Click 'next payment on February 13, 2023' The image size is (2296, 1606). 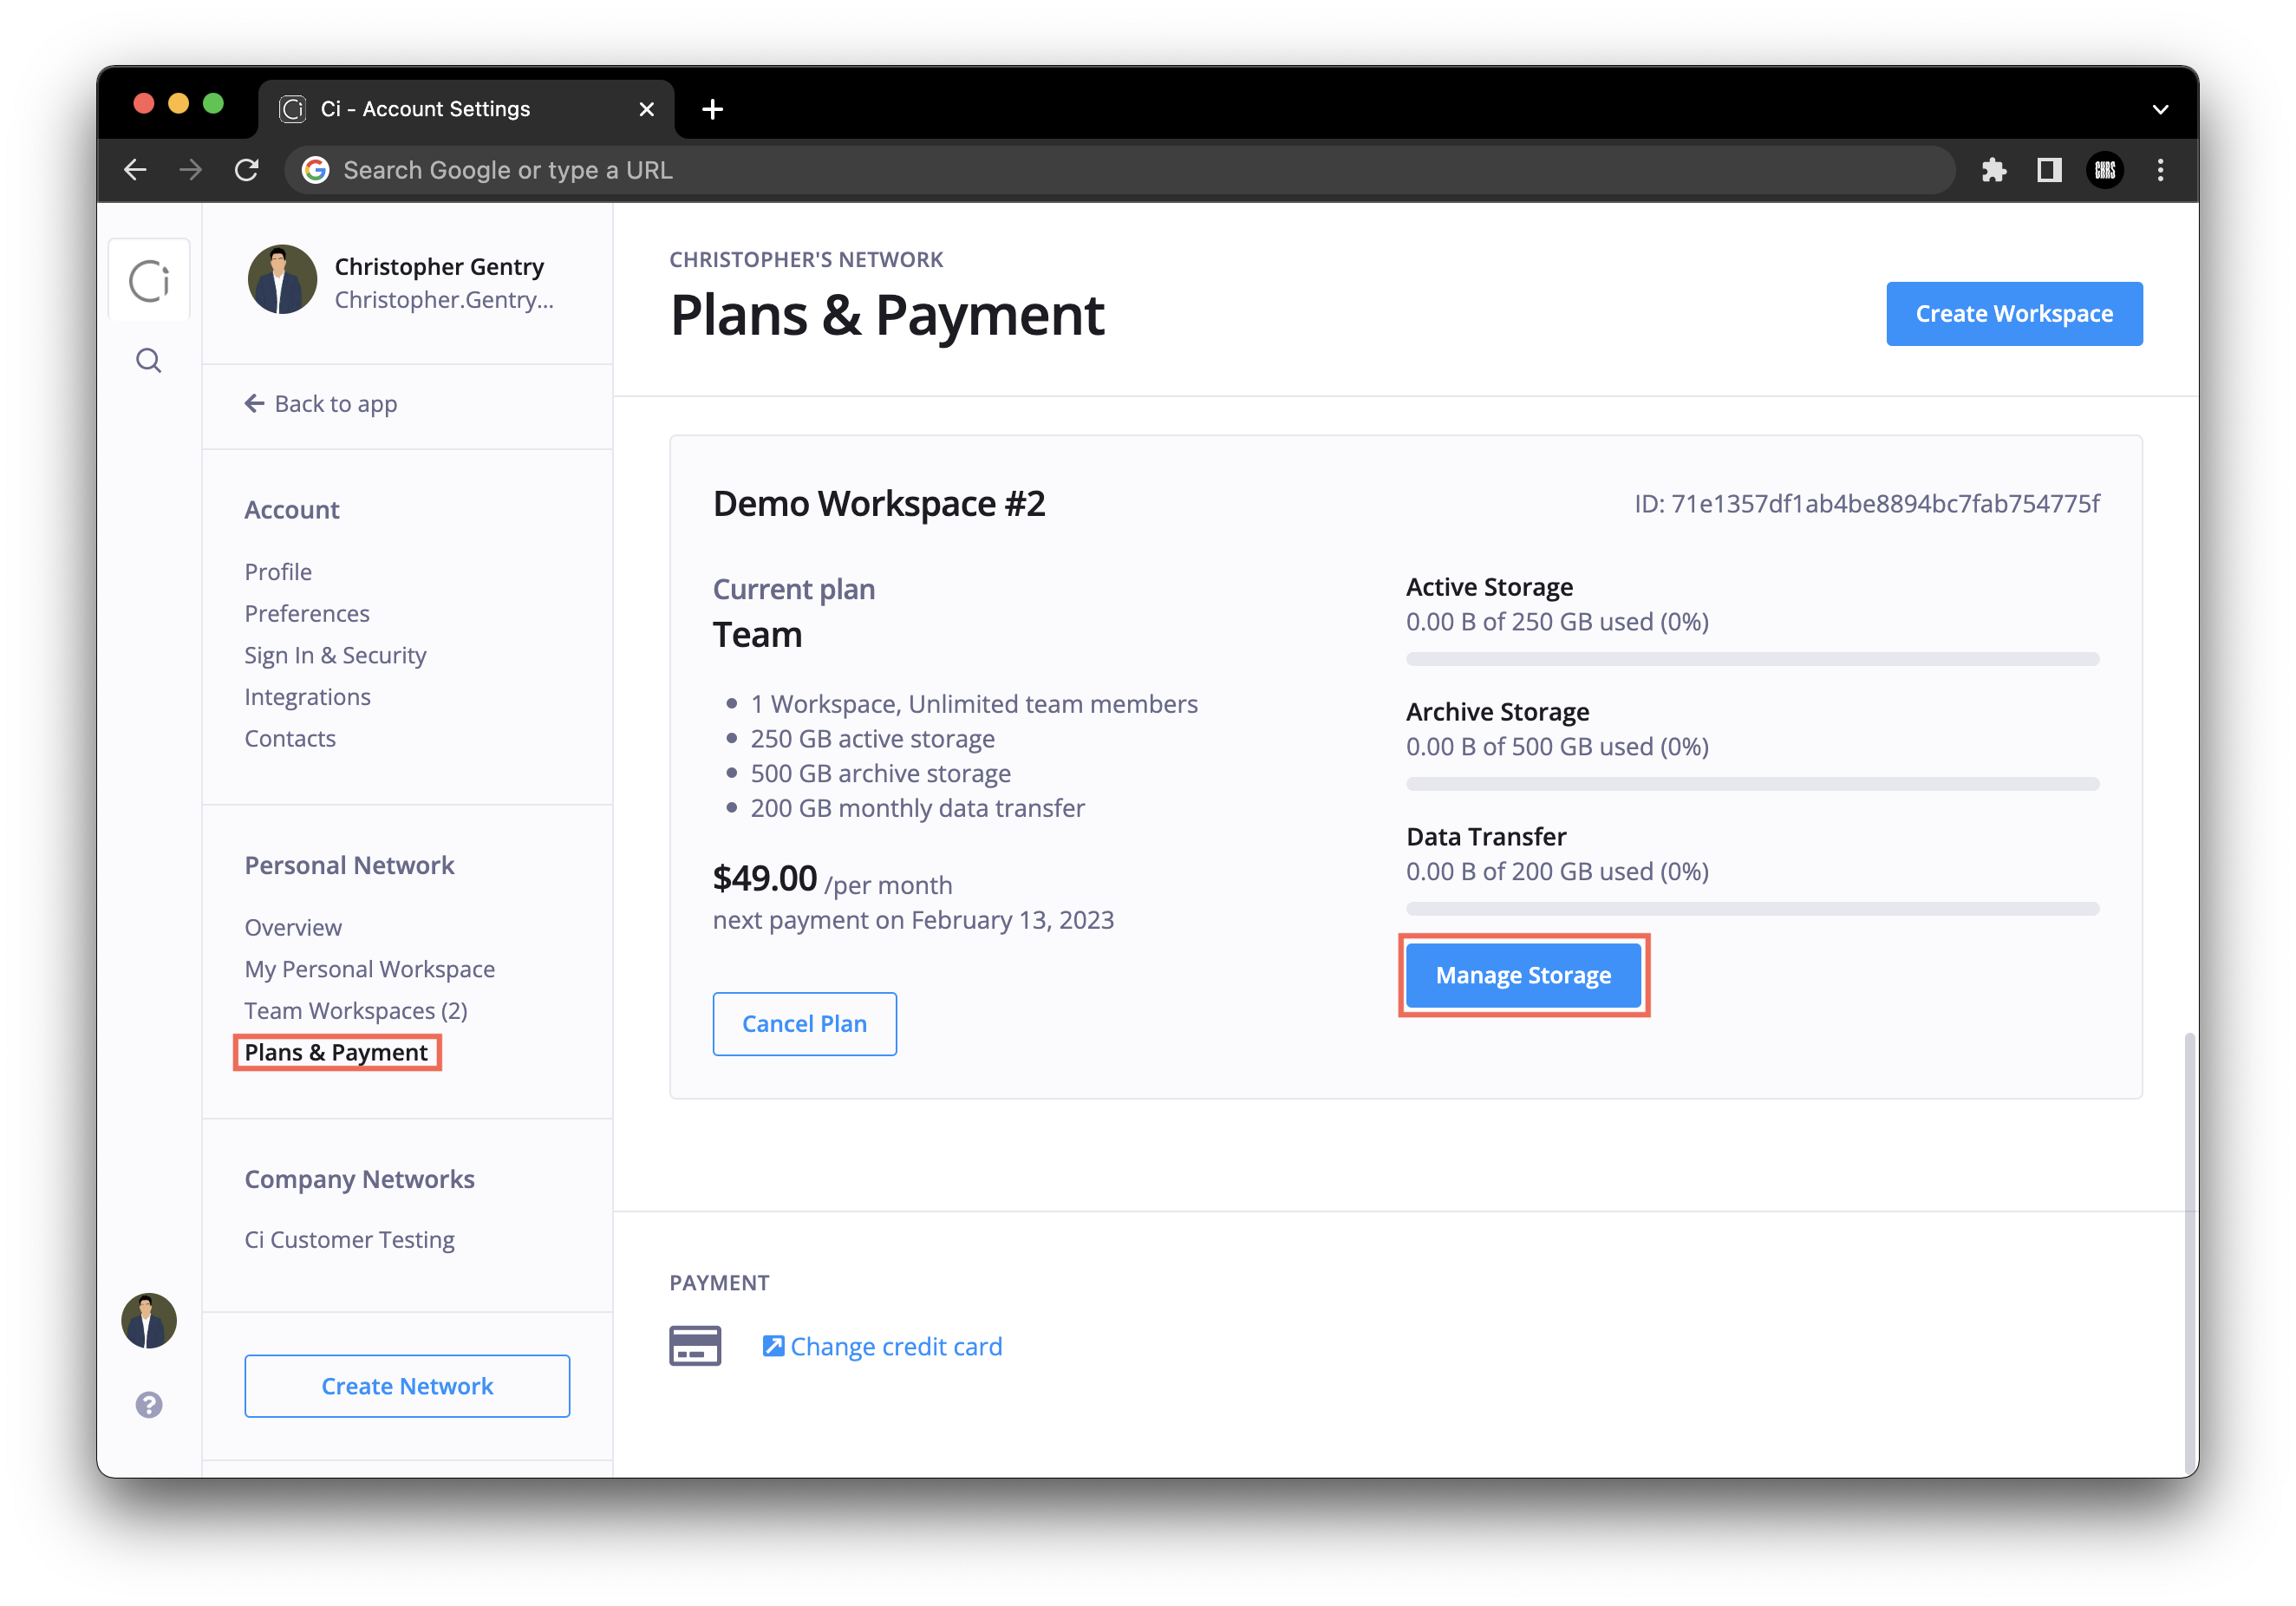point(913,920)
